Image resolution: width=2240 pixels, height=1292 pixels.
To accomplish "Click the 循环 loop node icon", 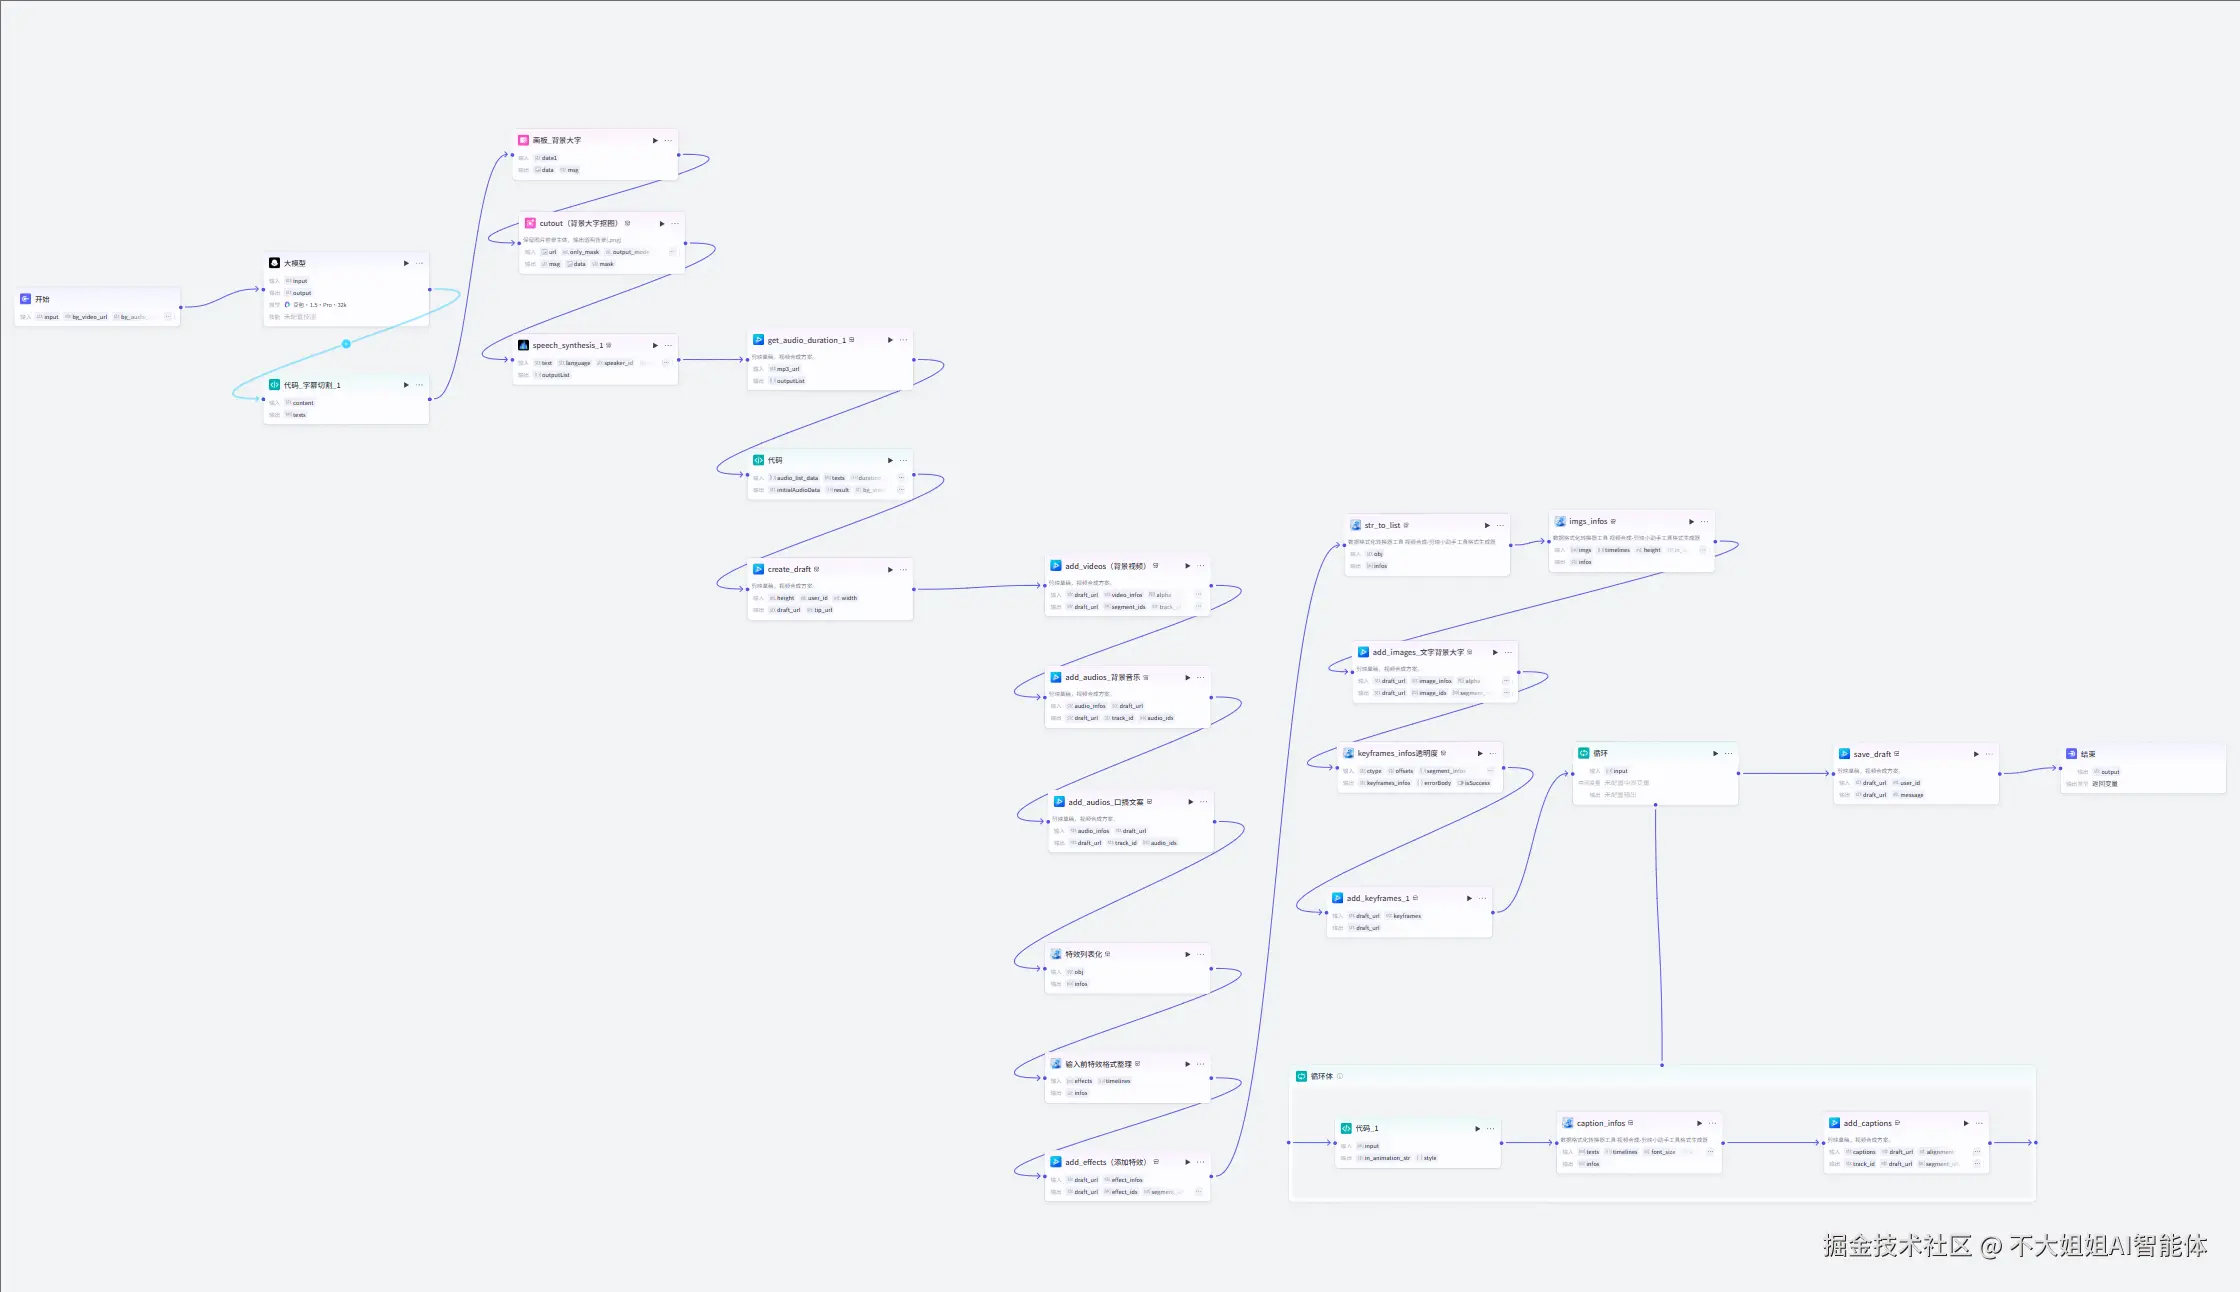I will click(1584, 753).
